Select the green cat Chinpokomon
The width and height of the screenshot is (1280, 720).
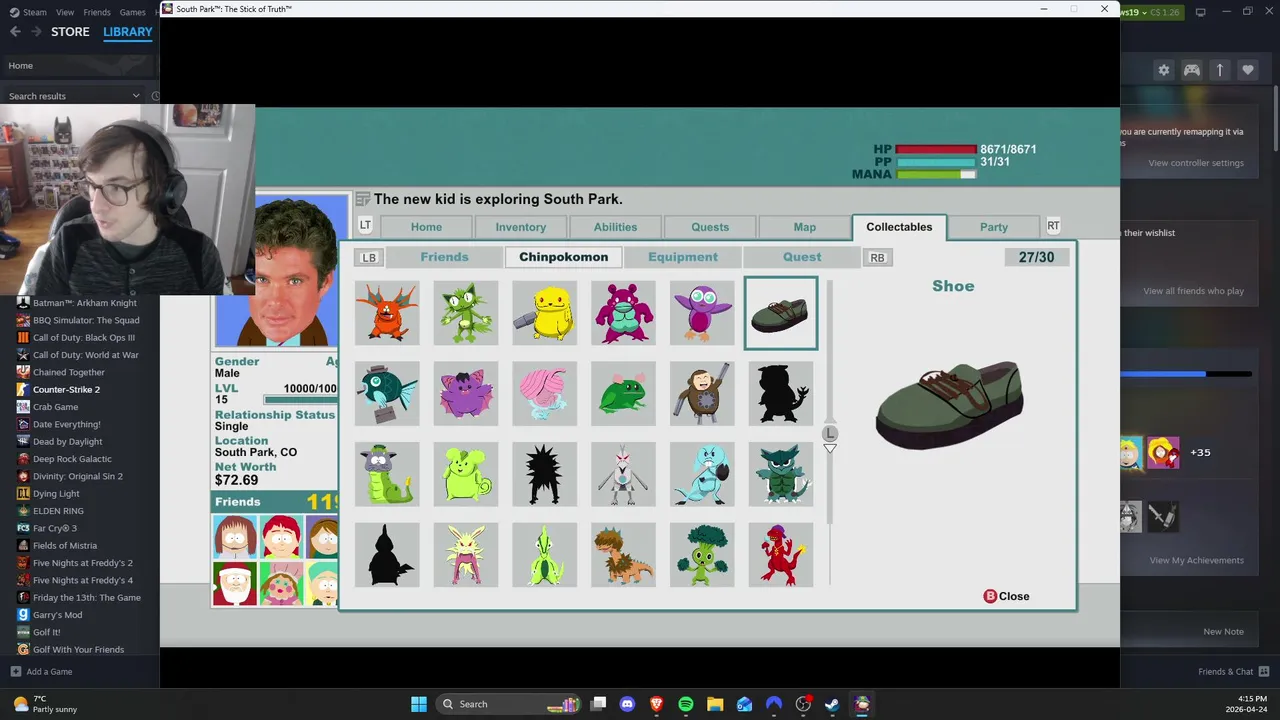click(466, 313)
